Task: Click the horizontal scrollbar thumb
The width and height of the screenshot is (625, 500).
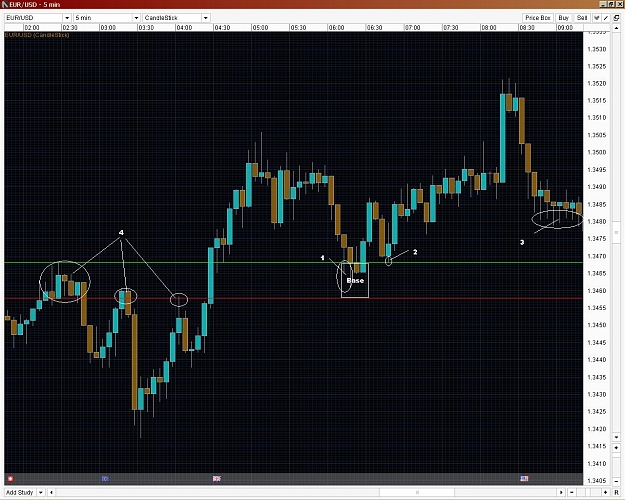Action: [x=417, y=493]
